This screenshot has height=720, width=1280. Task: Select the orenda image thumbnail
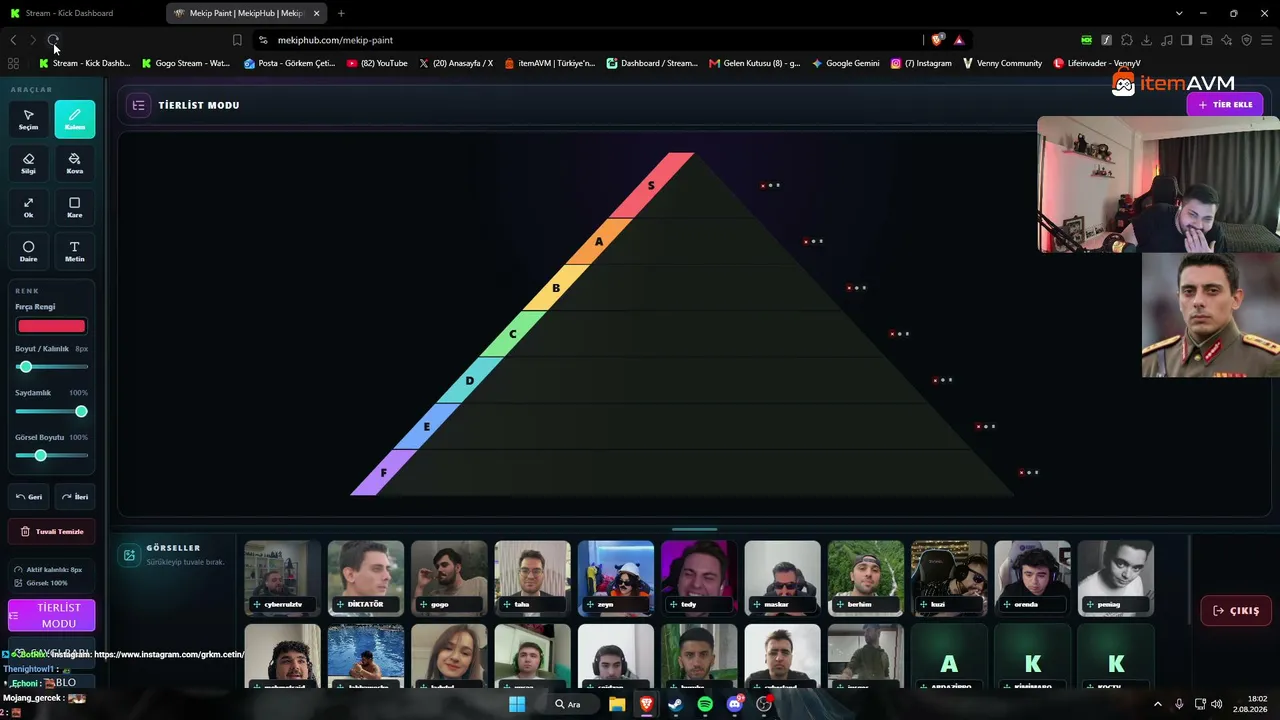1032,578
